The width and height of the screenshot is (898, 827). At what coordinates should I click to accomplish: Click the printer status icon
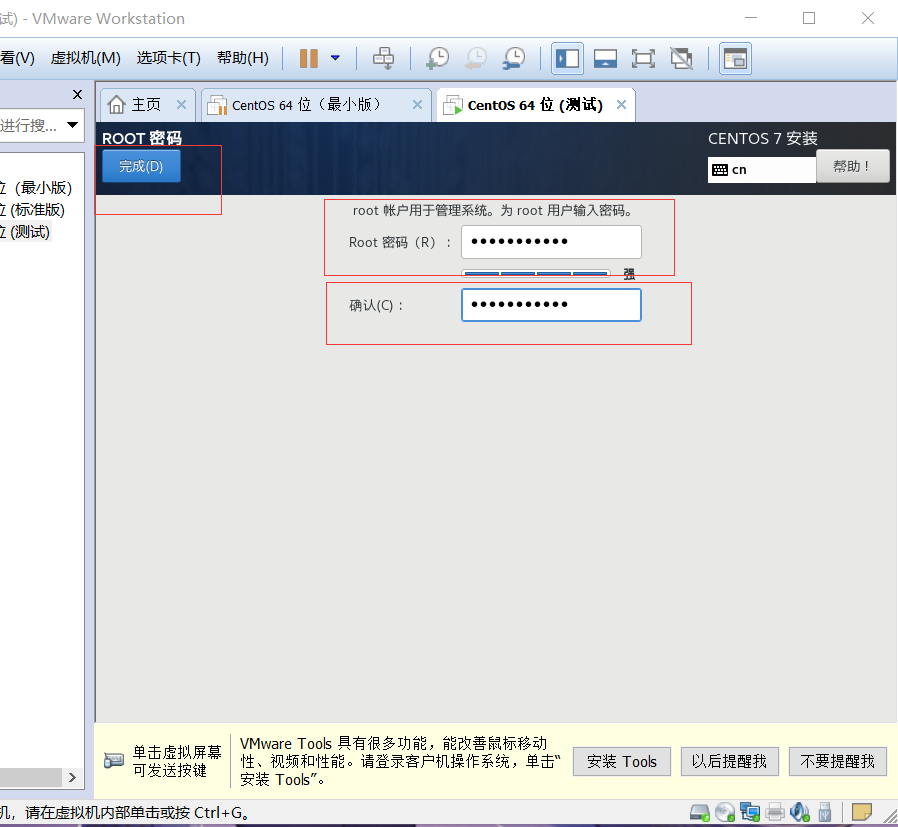tap(775, 812)
